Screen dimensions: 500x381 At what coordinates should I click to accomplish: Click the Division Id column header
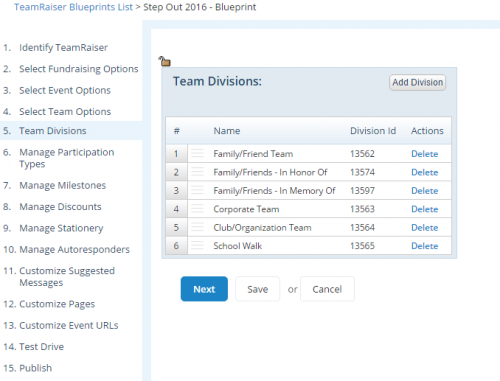coord(373,131)
